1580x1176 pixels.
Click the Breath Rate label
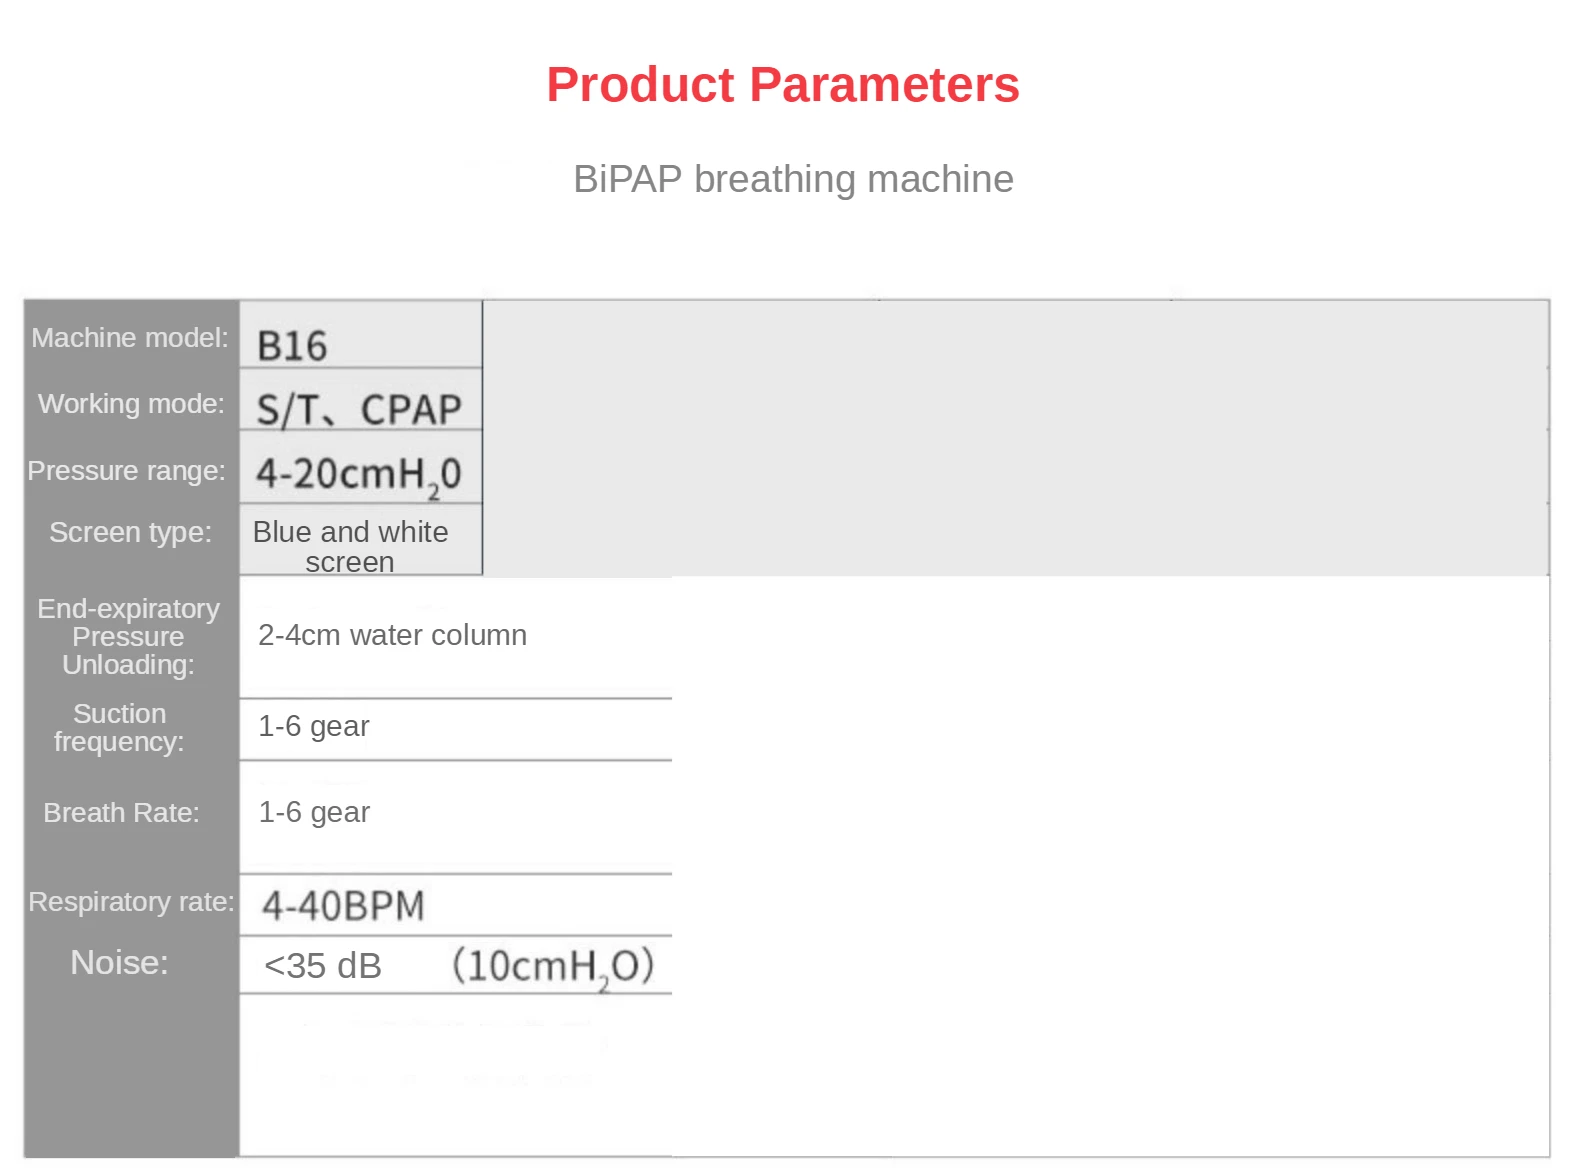click(121, 813)
